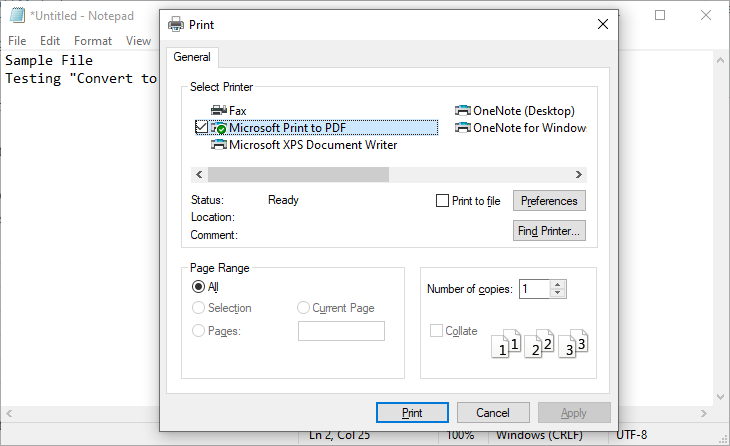730x446 pixels.
Task: Choose the OneNote for Windows printer icon
Action: (x=463, y=128)
